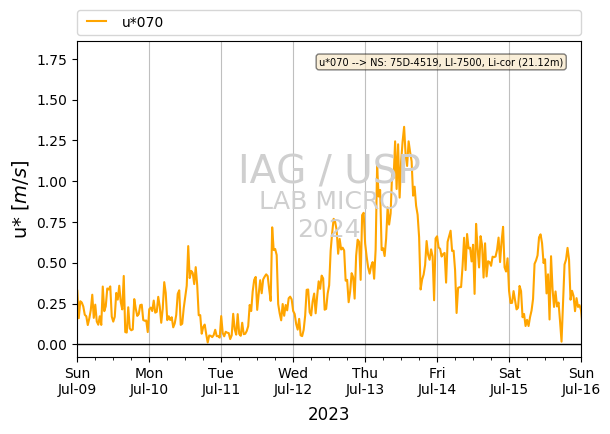This screenshot has height=434, width=610.
Task: Click x-axis label 'Tue Jul-11'
Action: coord(221,381)
